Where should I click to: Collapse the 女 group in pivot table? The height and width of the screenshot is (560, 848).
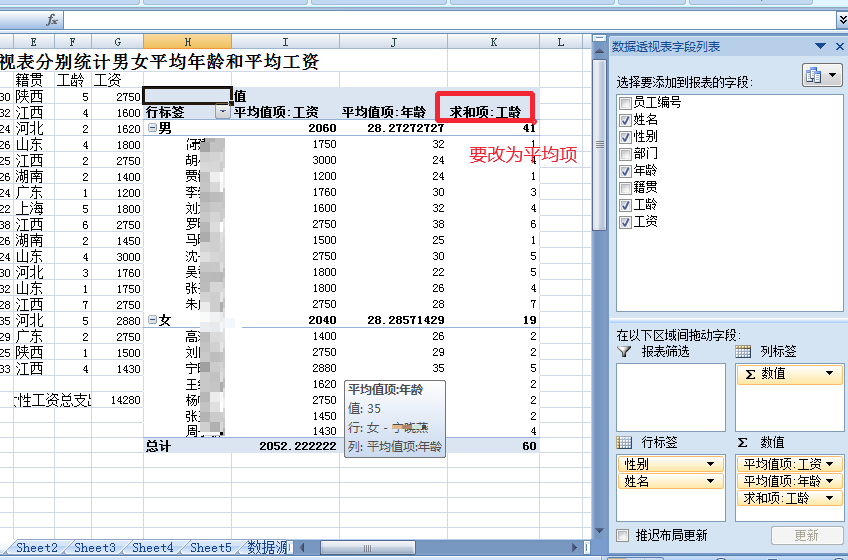point(153,320)
